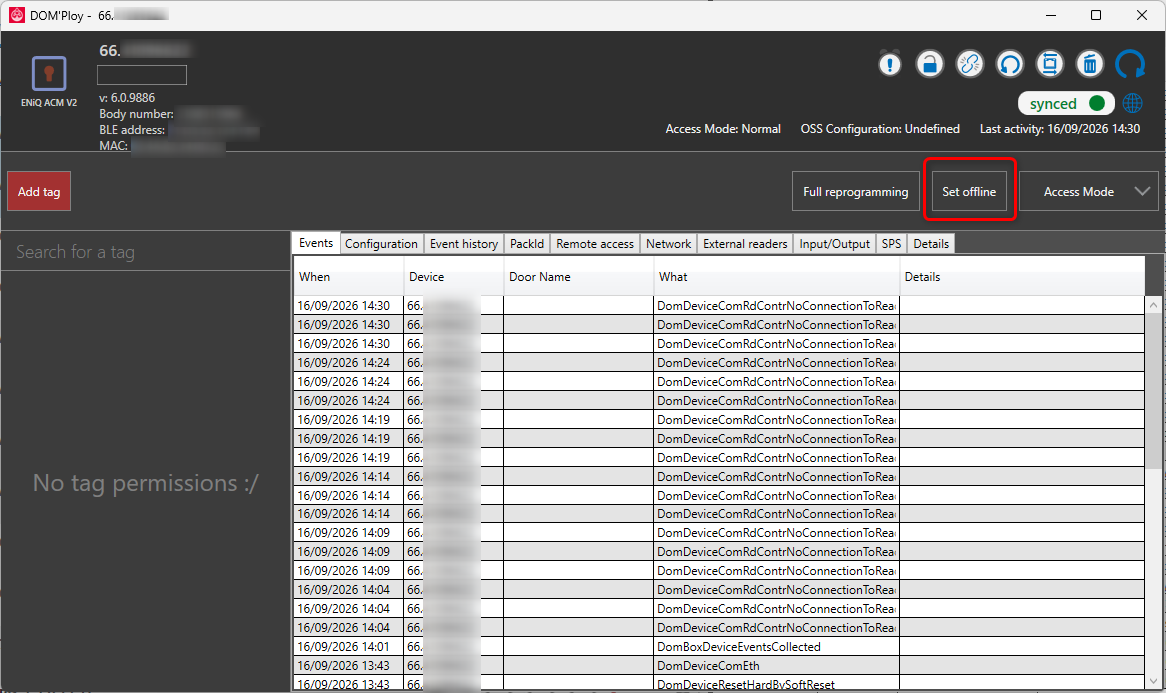Open the PackId tab
The image size is (1166, 693).
(x=527, y=244)
